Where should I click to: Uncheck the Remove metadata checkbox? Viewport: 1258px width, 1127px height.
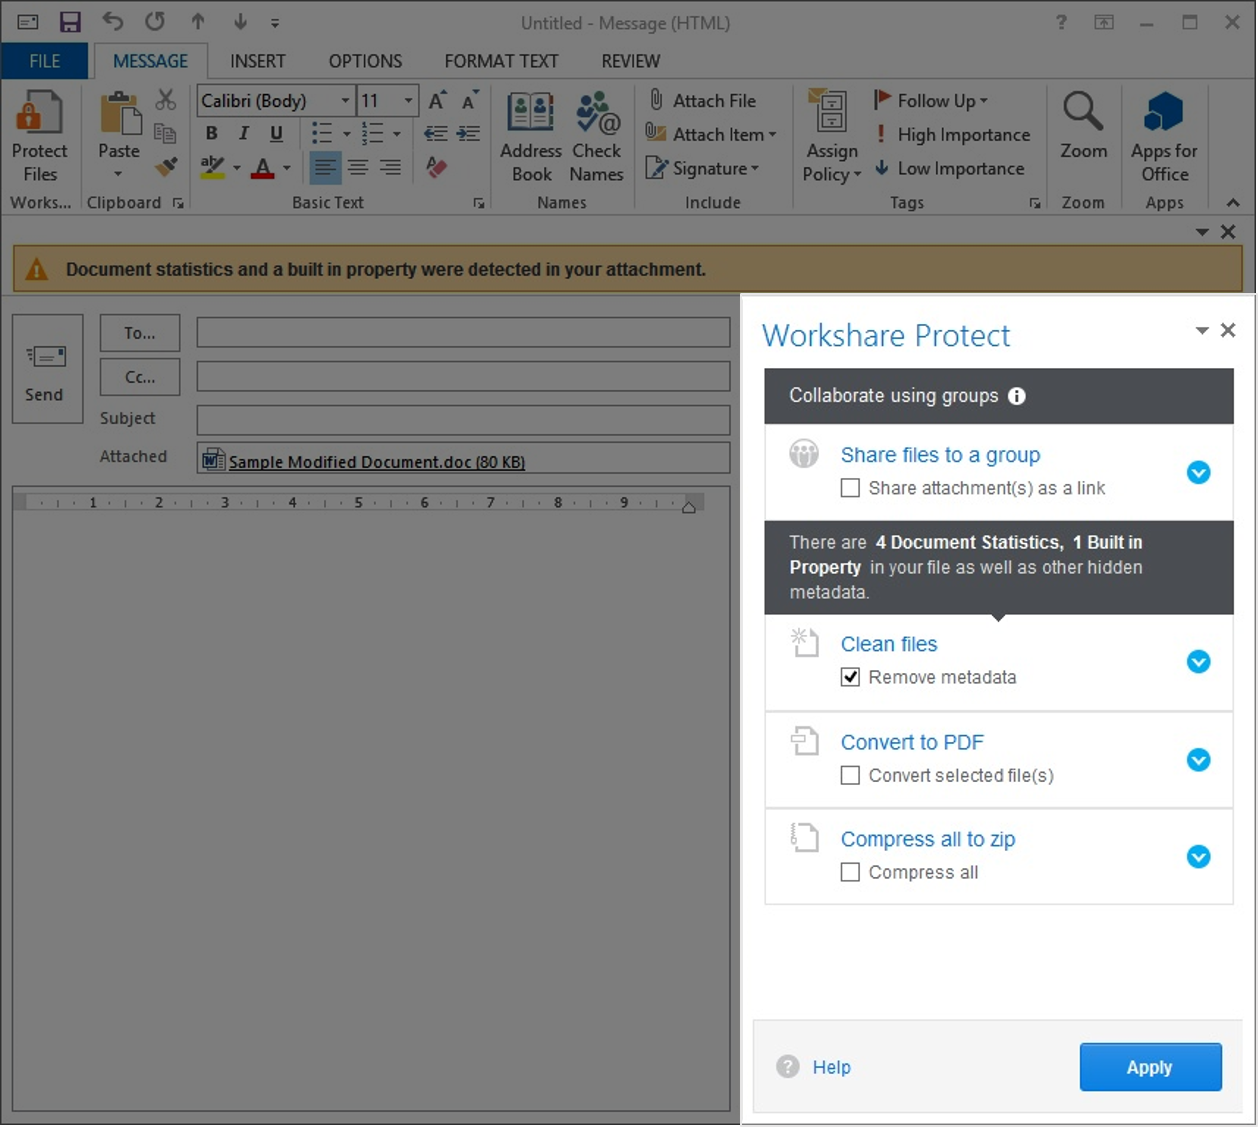pos(850,677)
